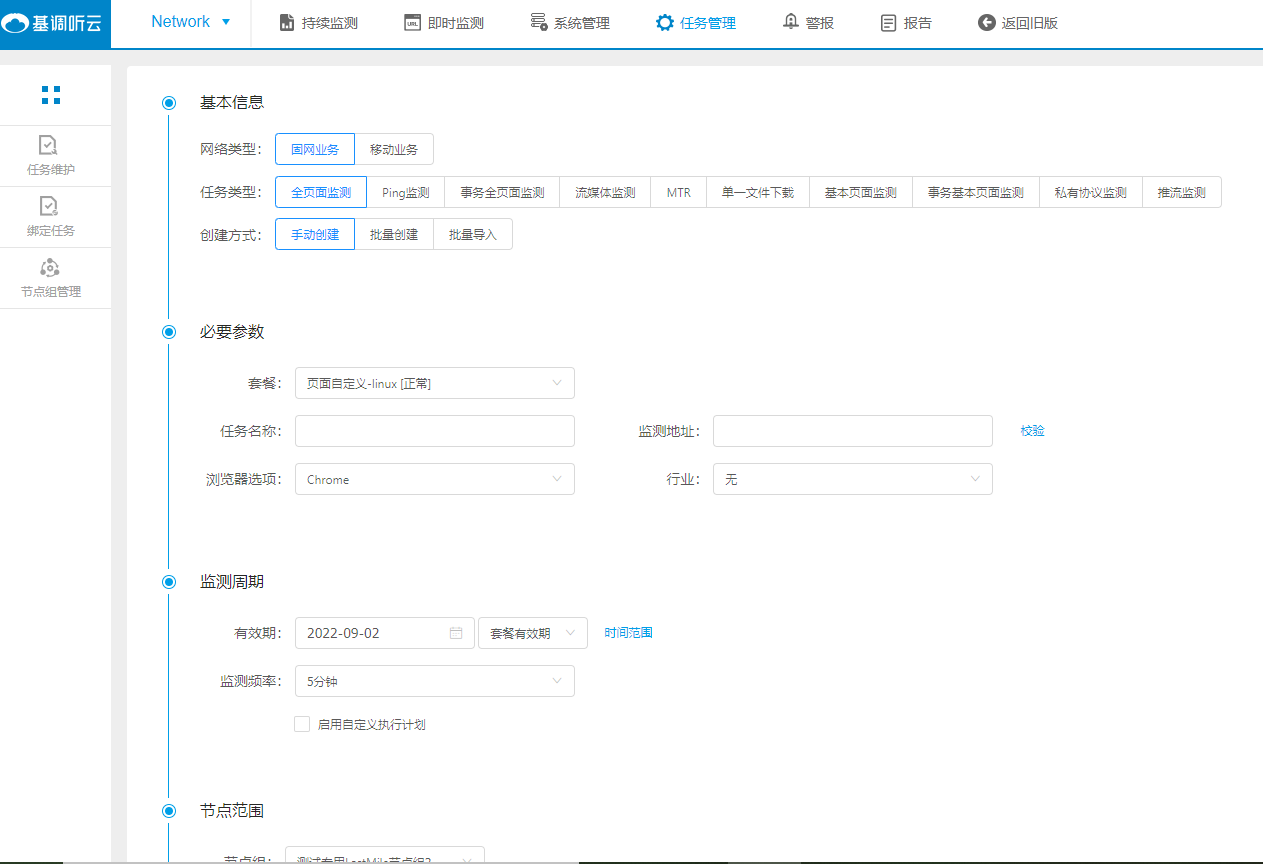Go to 持续监测 menu
The height and width of the screenshot is (864, 1263).
[x=317, y=23]
